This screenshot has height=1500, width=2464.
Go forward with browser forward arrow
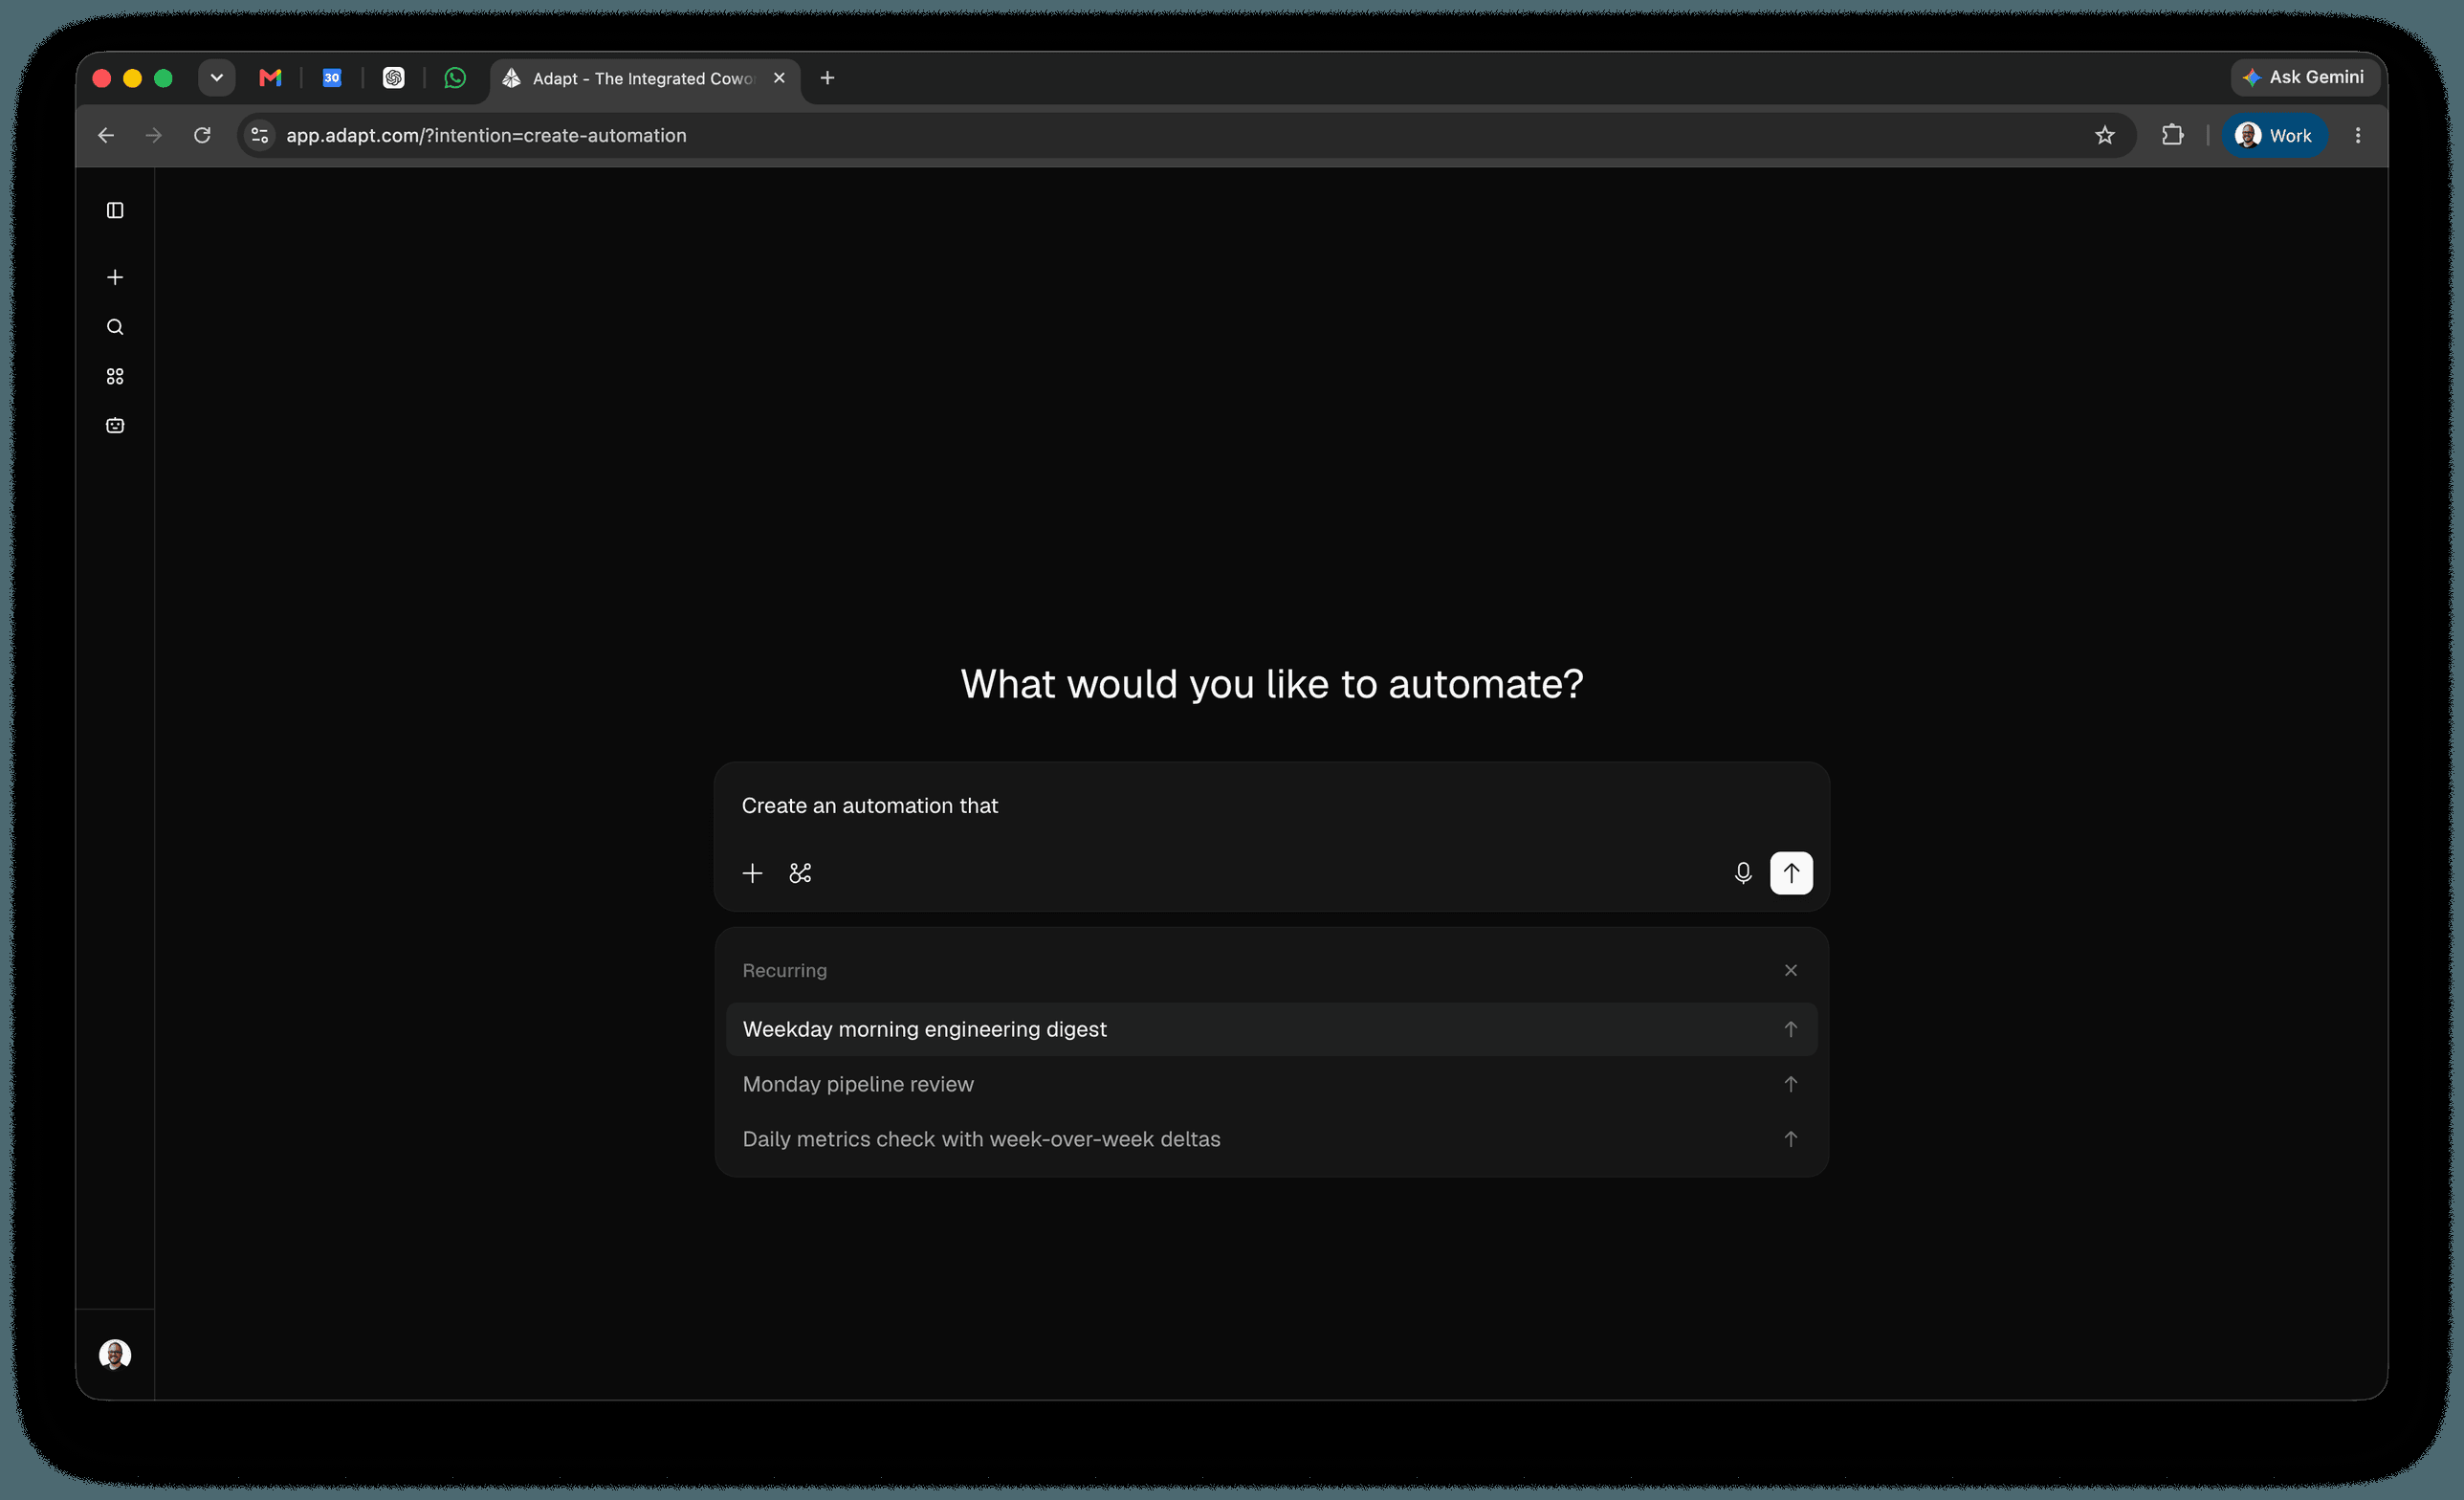(153, 135)
